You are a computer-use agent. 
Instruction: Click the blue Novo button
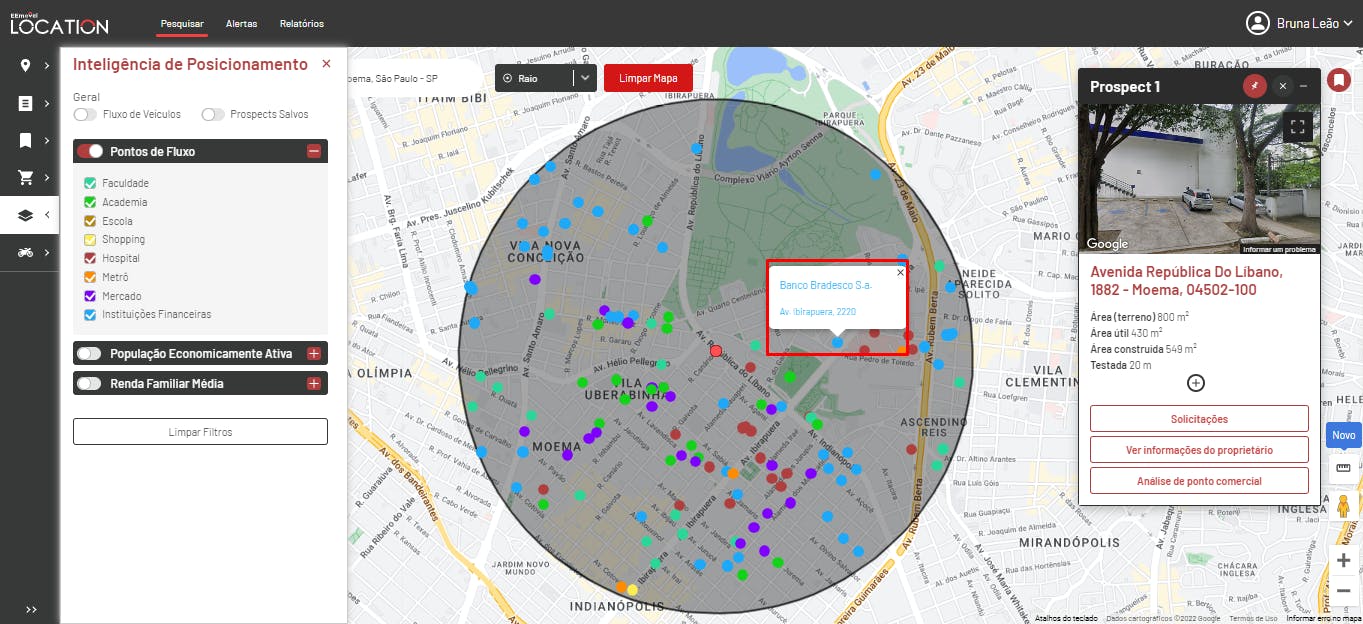click(x=1343, y=435)
